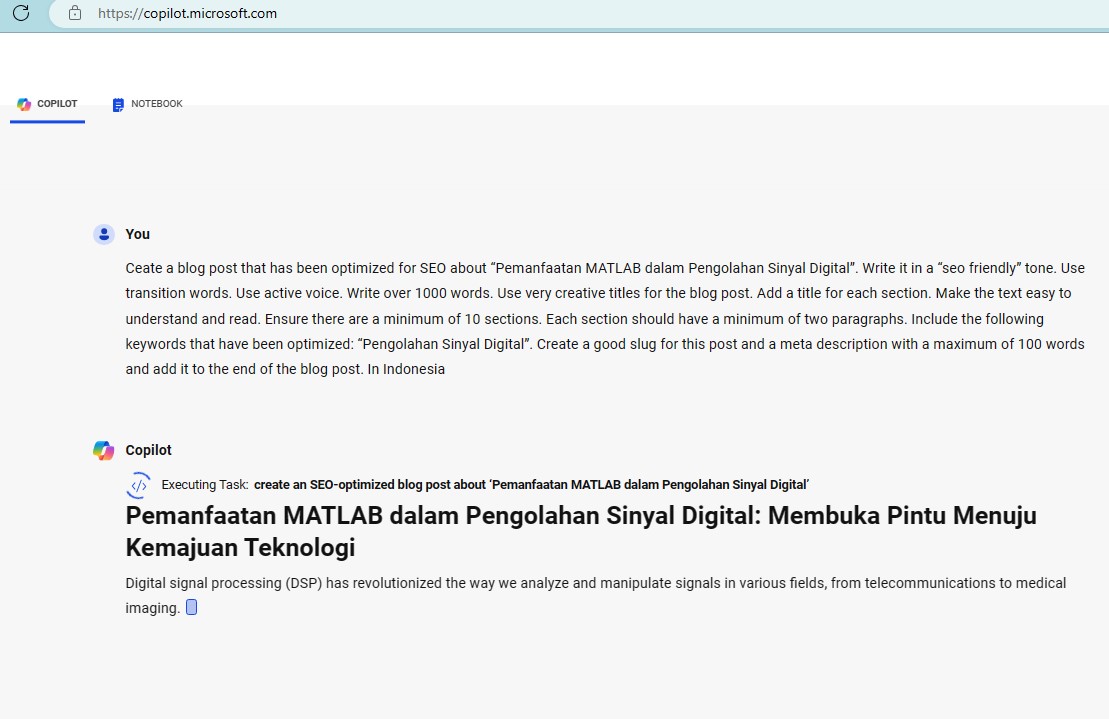Focus the copilot.microsoft.com address bar
The height and width of the screenshot is (719, 1109).
[580, 13]
